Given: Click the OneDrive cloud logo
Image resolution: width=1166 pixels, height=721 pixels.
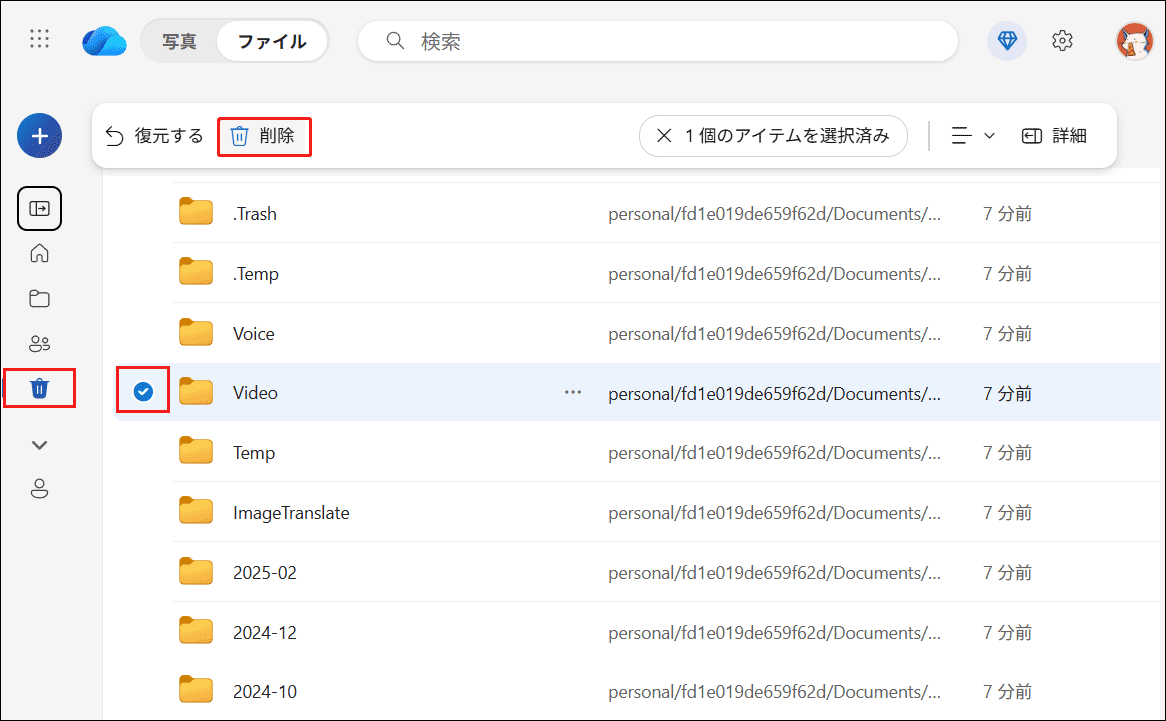Looking at the screenshot, I should (104, 39).
